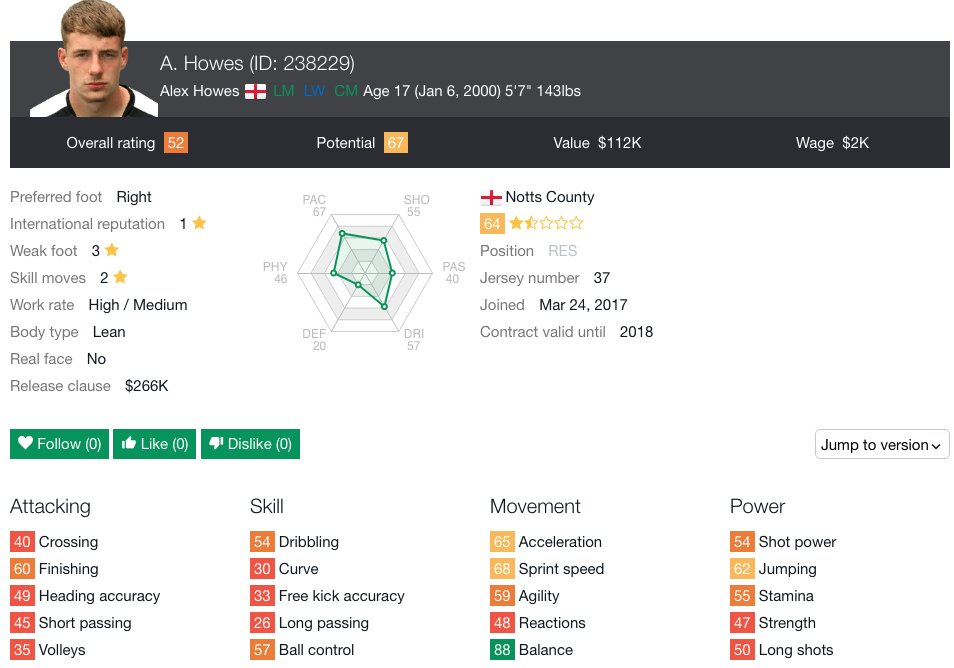
Task: Click the Jersey number 37 value
Action: (x=601, y=278)
